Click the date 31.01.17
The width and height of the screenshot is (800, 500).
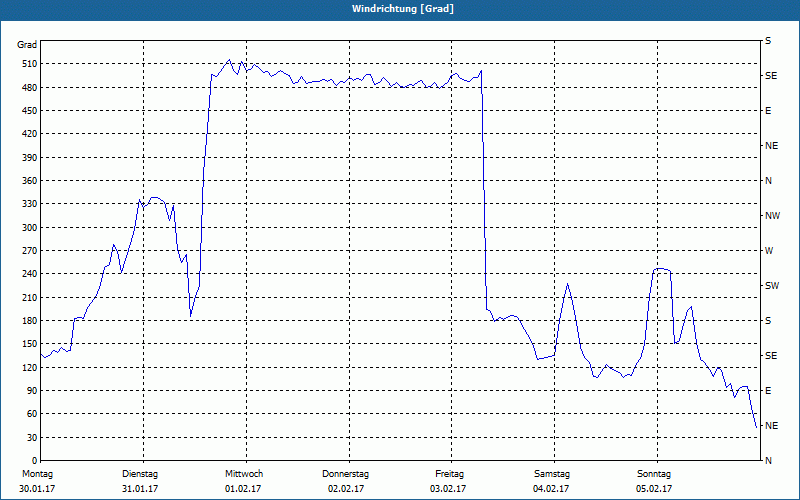click(x=140, y=489)
